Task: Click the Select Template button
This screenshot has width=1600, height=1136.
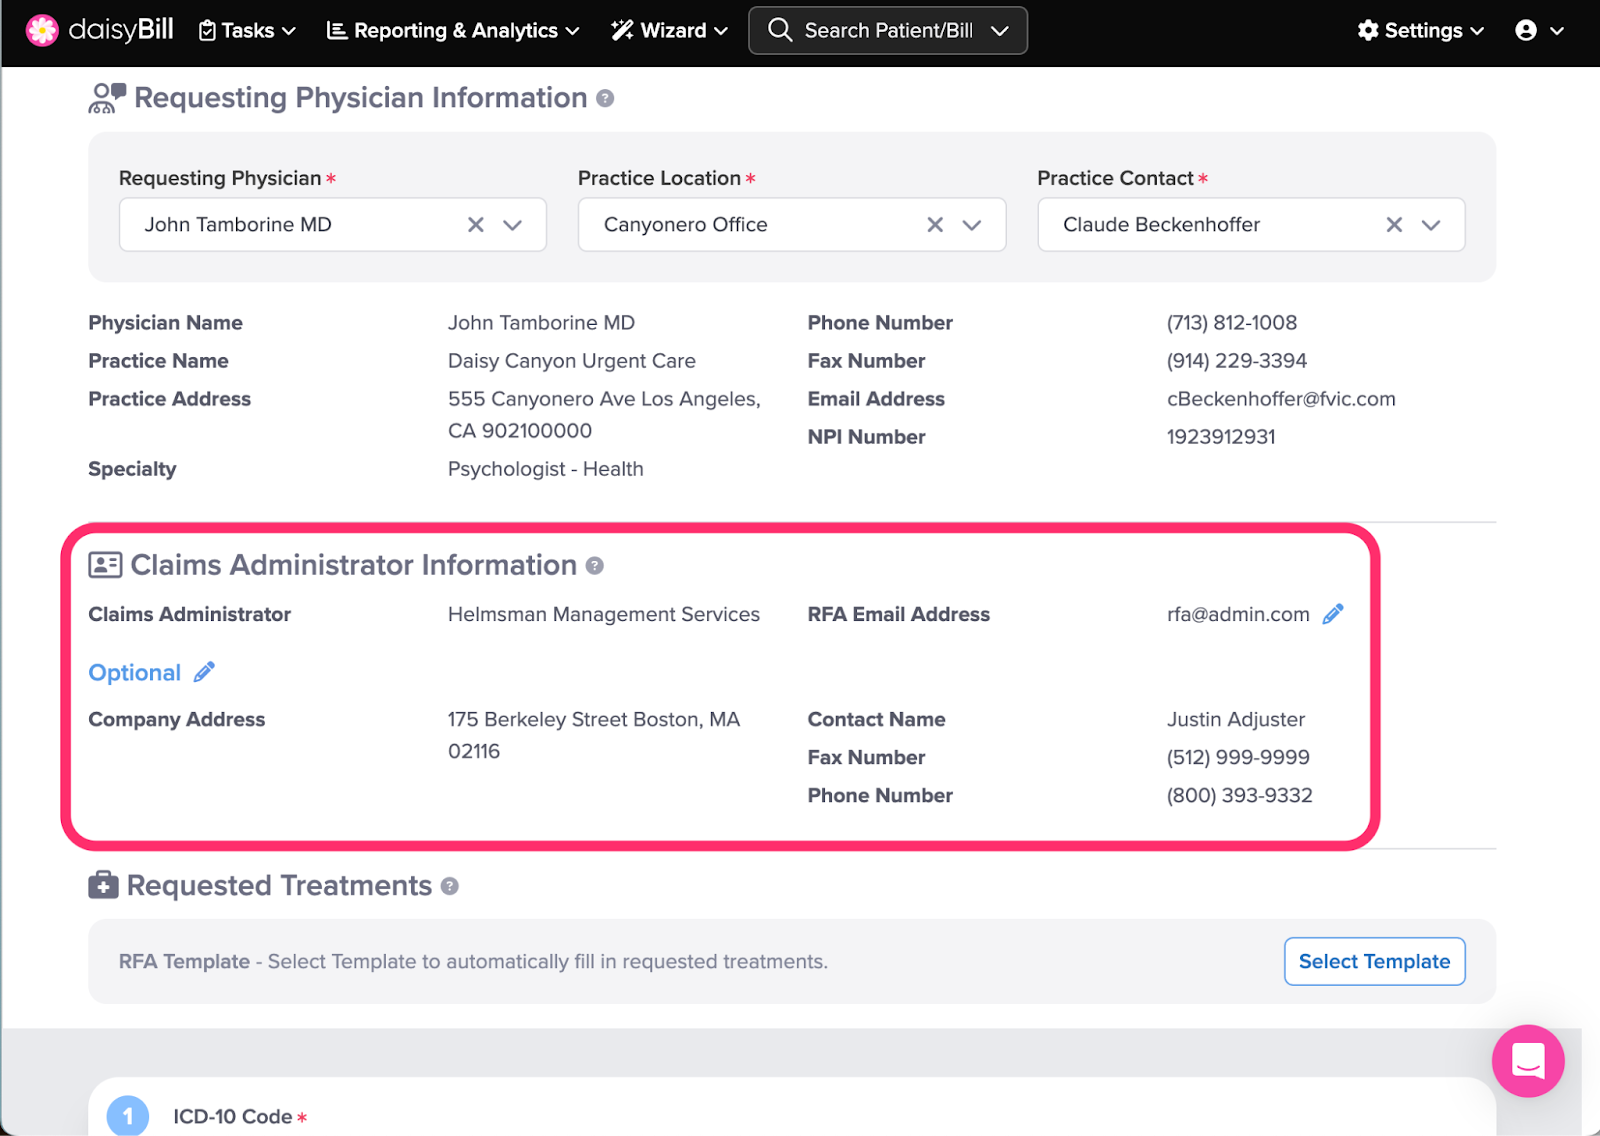Action: coord(1374,961)
